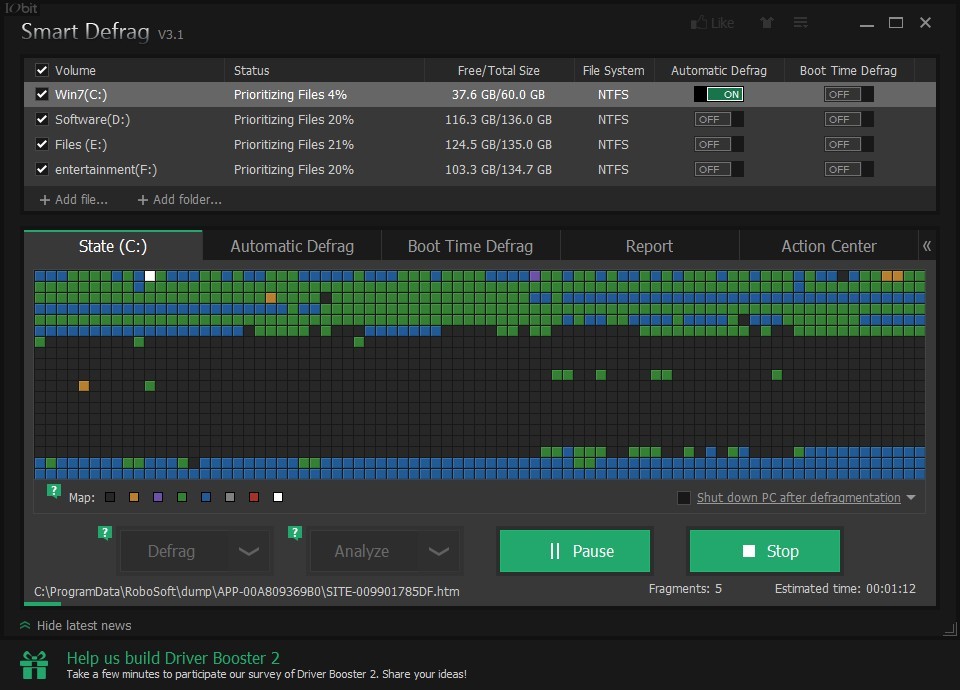Pause the defragmentation

575,551
